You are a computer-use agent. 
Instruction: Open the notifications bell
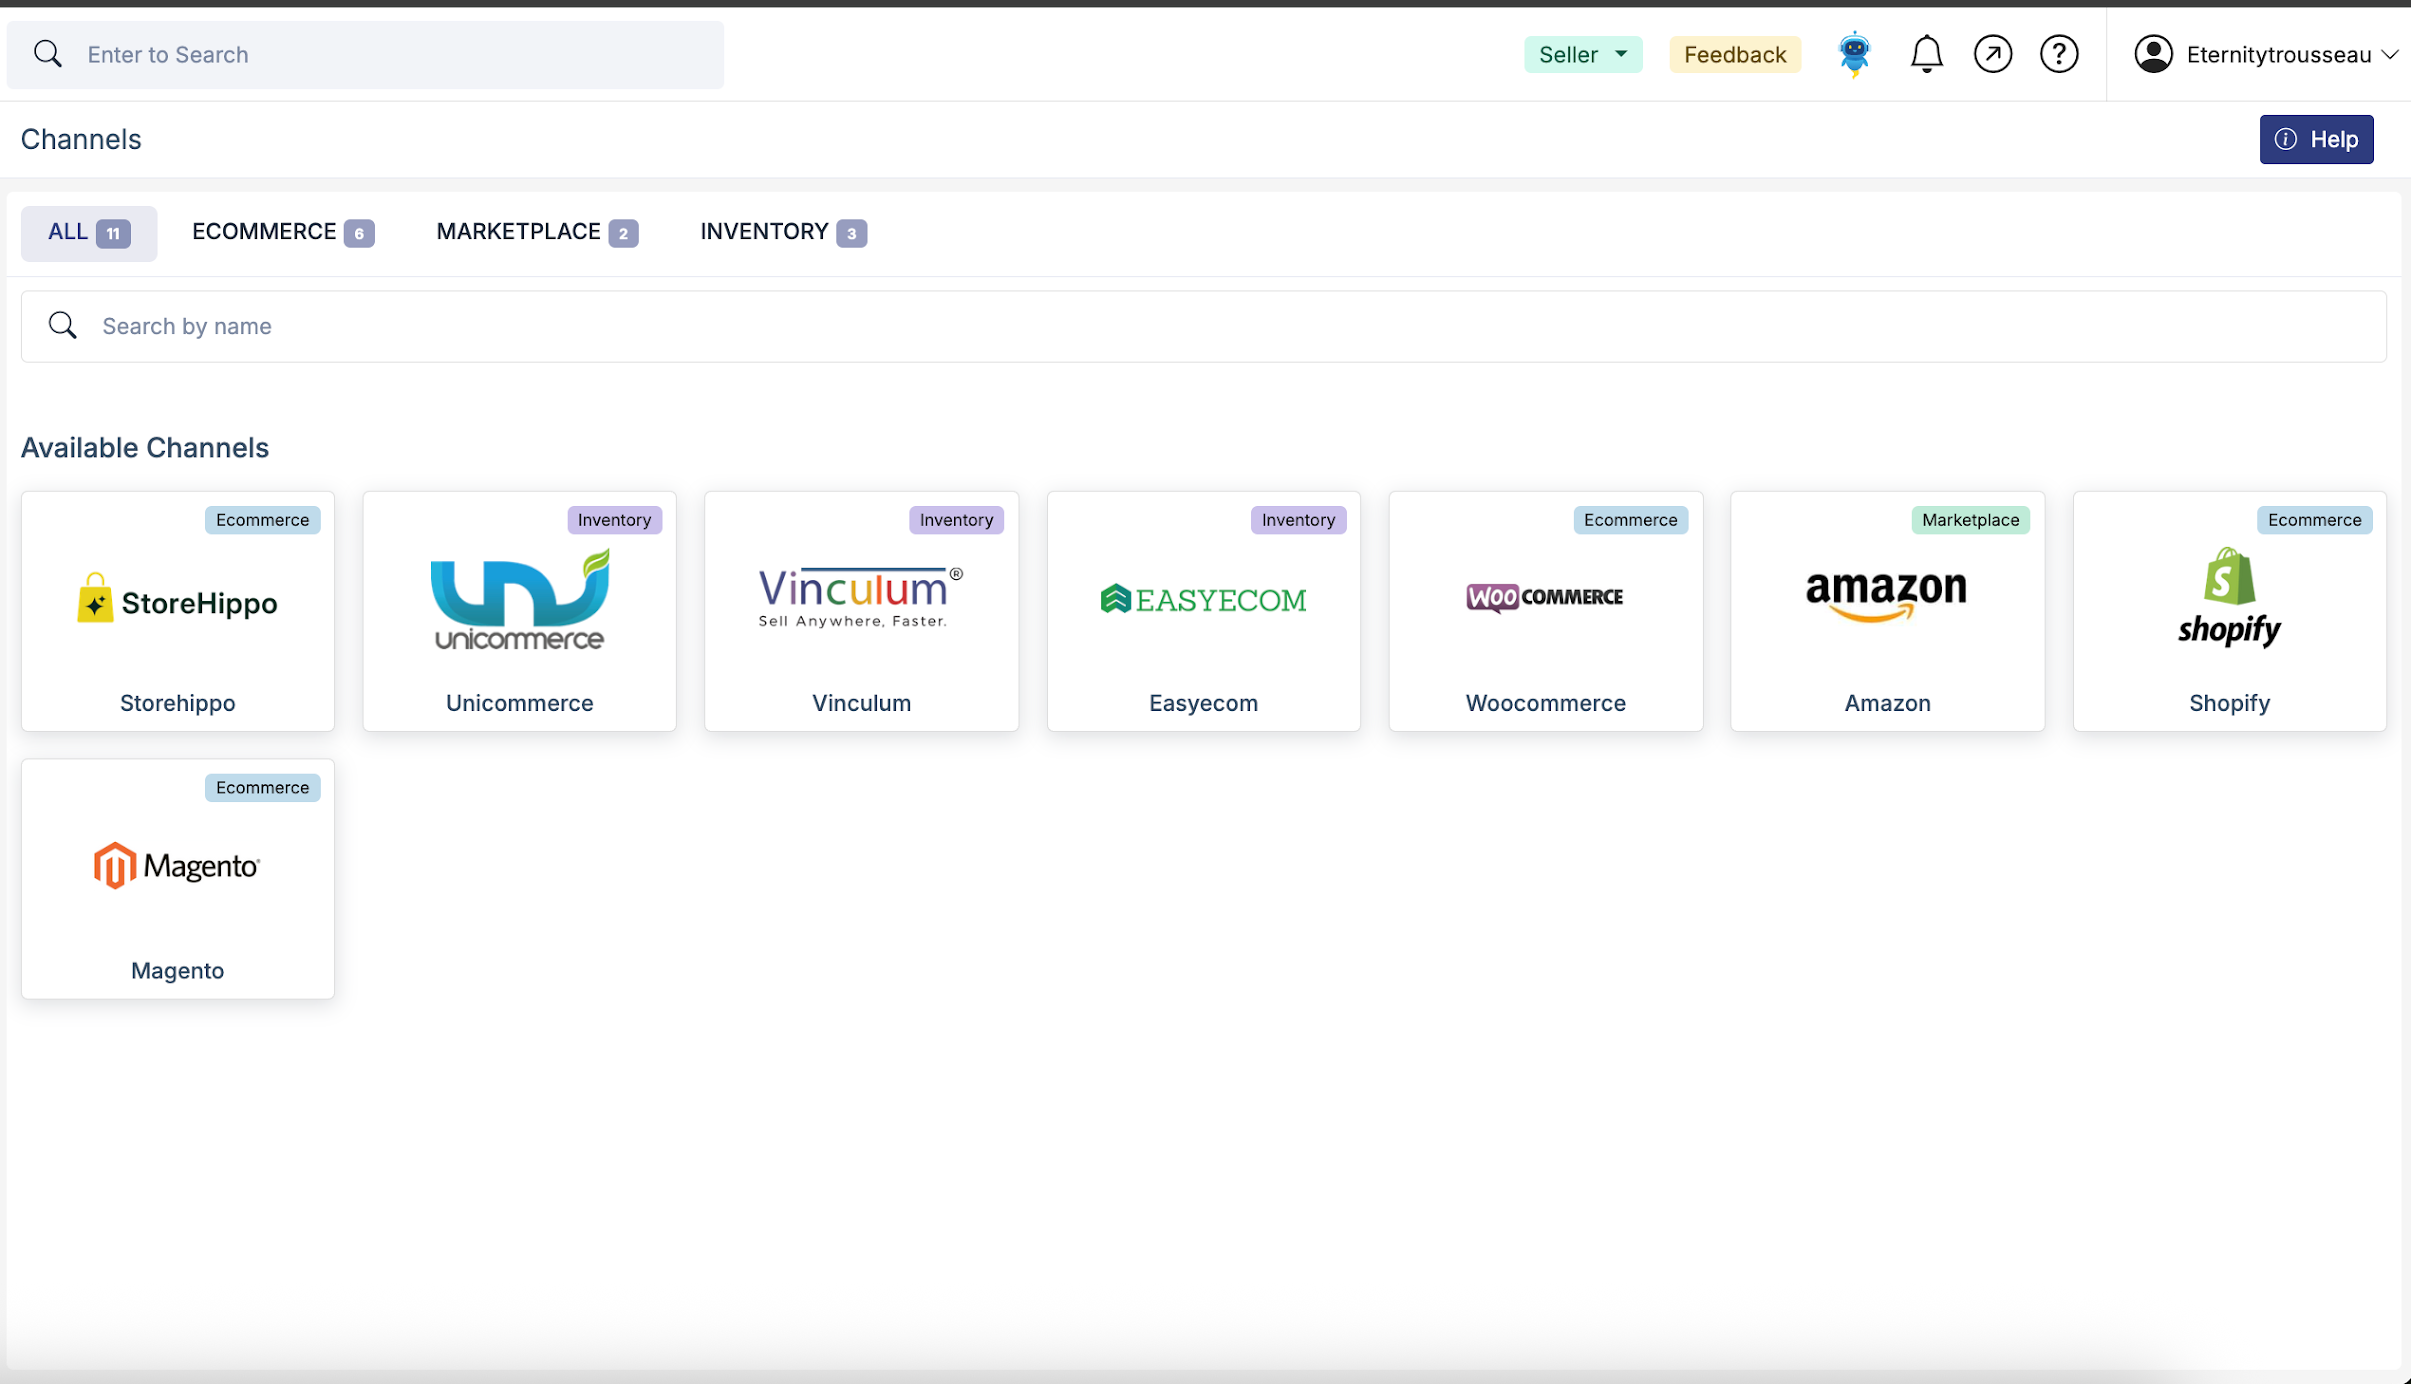[x=1926, y=54]
